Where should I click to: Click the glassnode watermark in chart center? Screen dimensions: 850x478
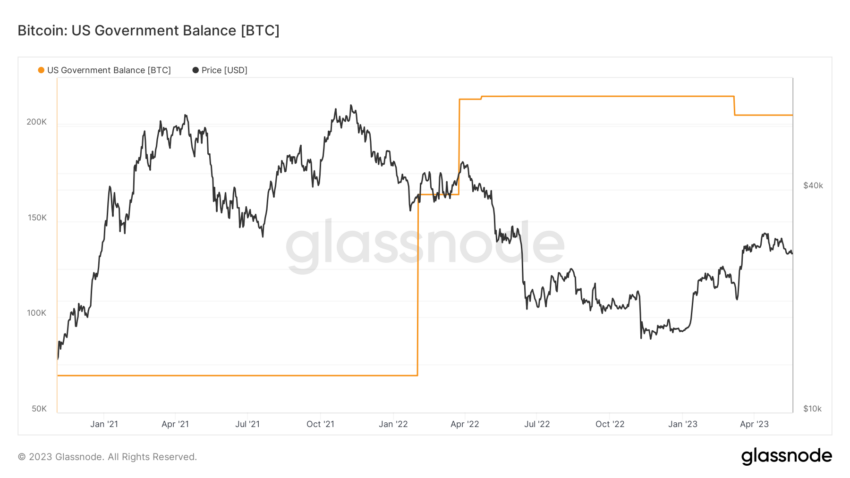tap(425, 244)
